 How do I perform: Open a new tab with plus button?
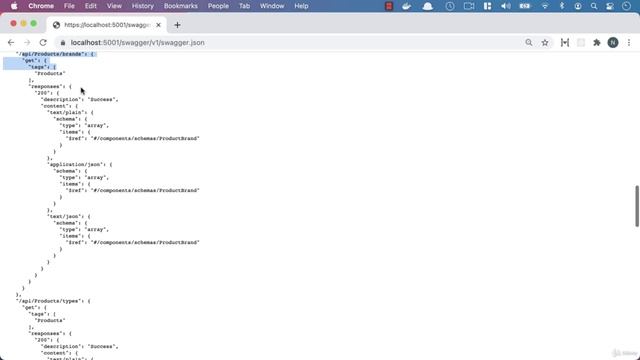tap(177, 25)
